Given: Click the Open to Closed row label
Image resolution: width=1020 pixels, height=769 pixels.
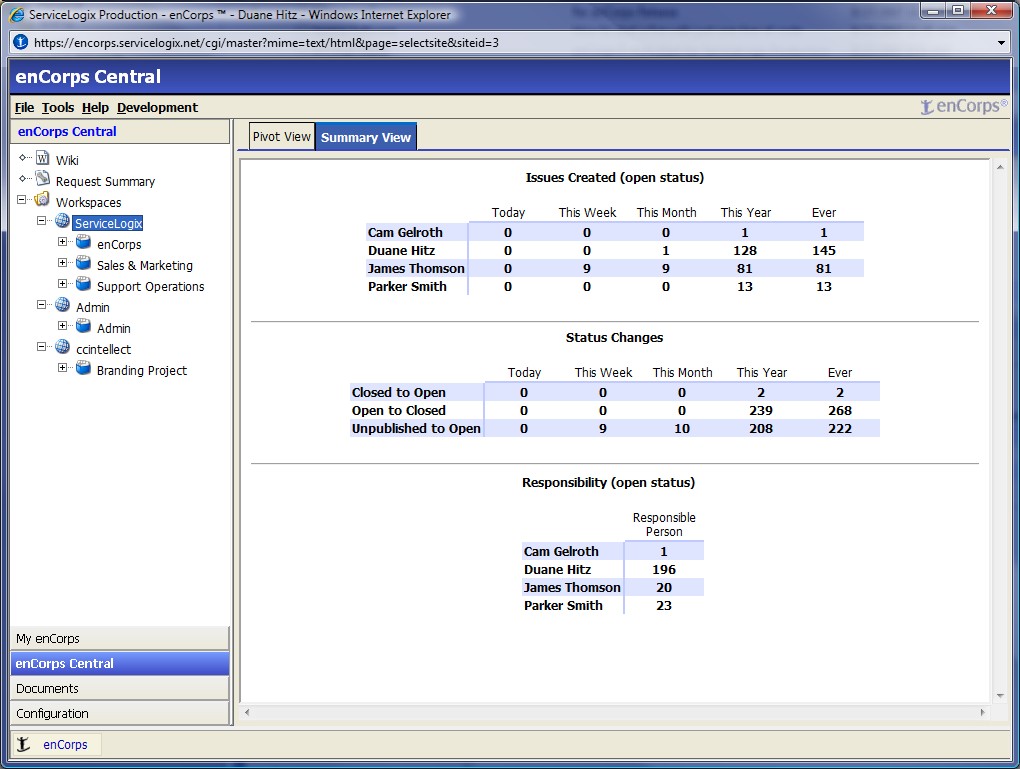Looking at the screenshot, I should (399, 411).
